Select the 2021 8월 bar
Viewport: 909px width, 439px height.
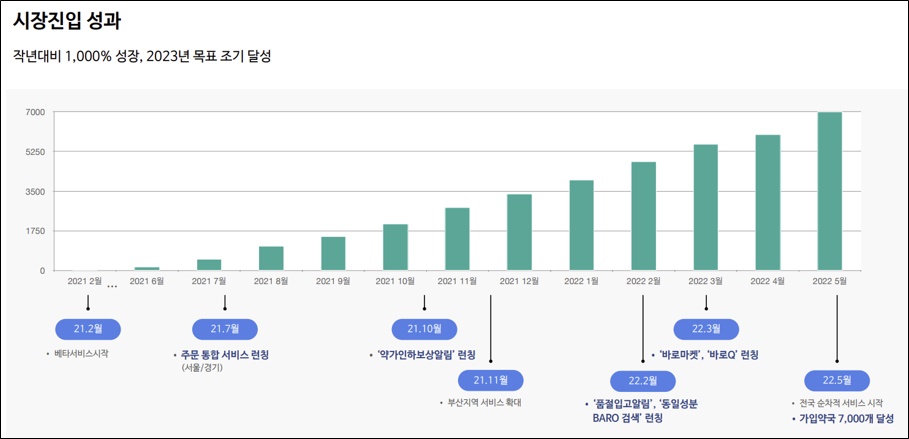pyautogui.click(x=271, y=259)
